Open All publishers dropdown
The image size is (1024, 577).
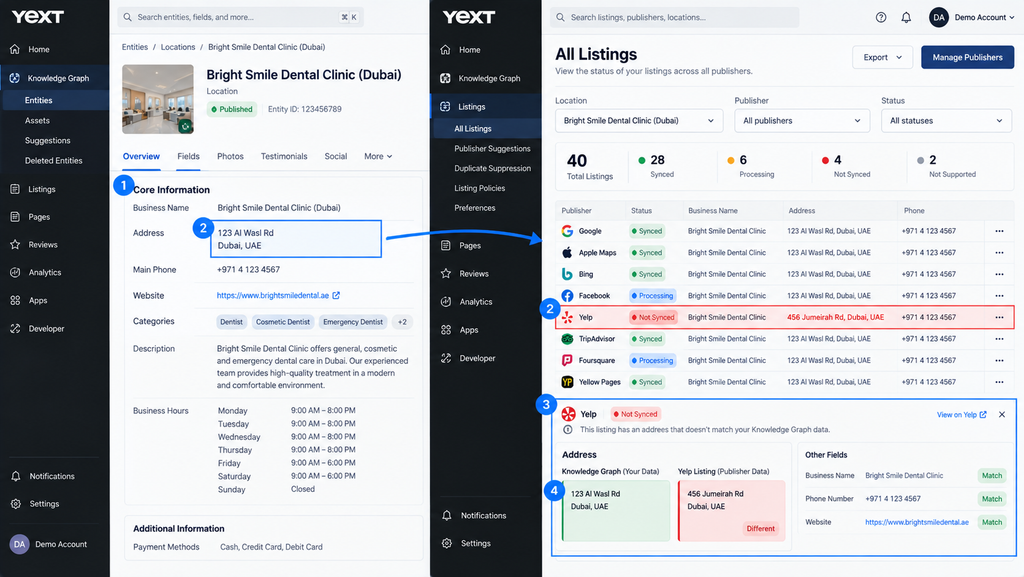[x=802, y=121]
